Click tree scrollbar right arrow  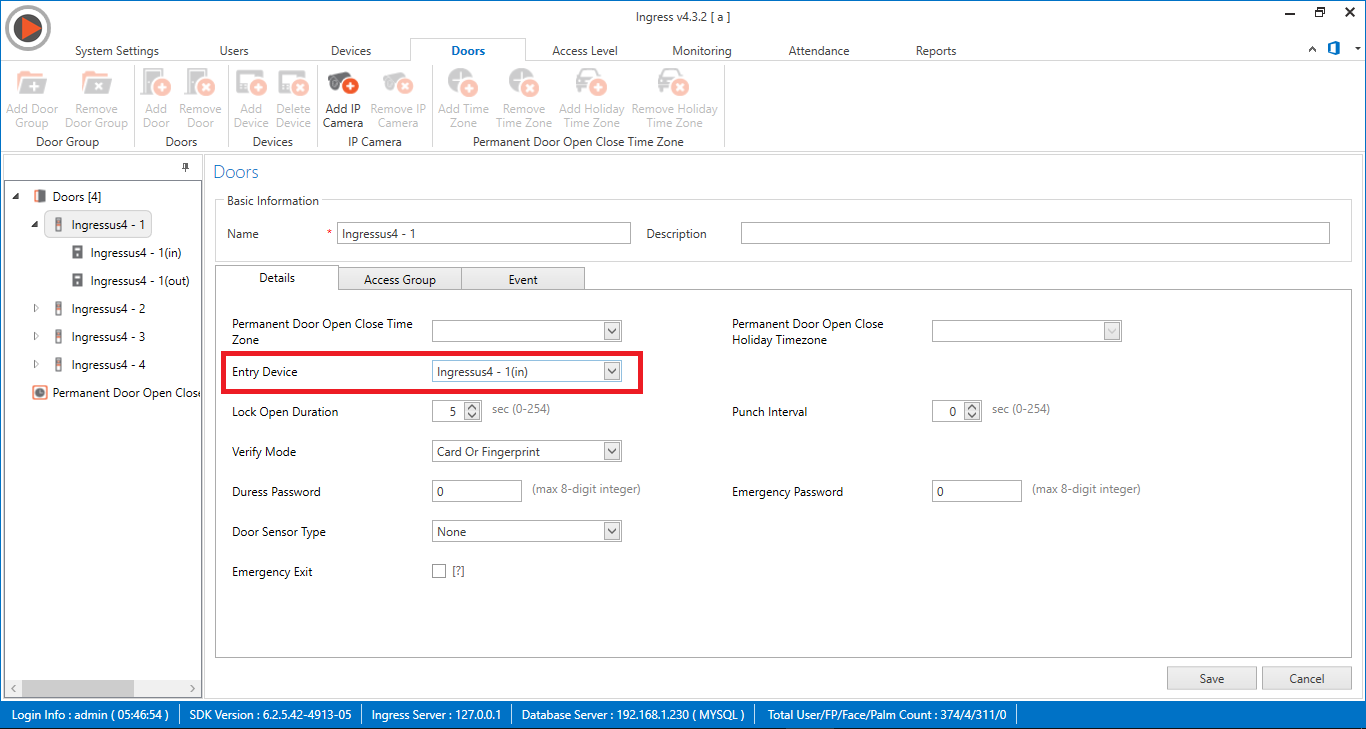point(194,688)
